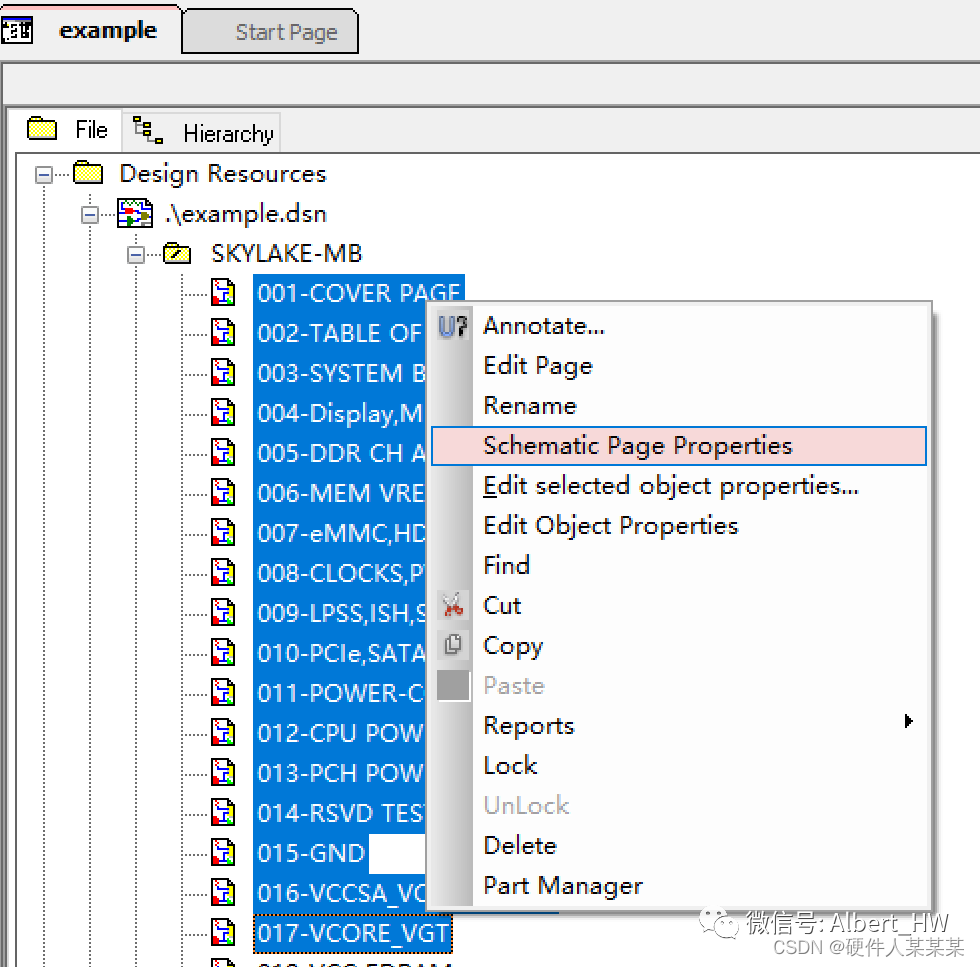Click the File tab folder icon
980x967 pixels.
click(42, 128)
